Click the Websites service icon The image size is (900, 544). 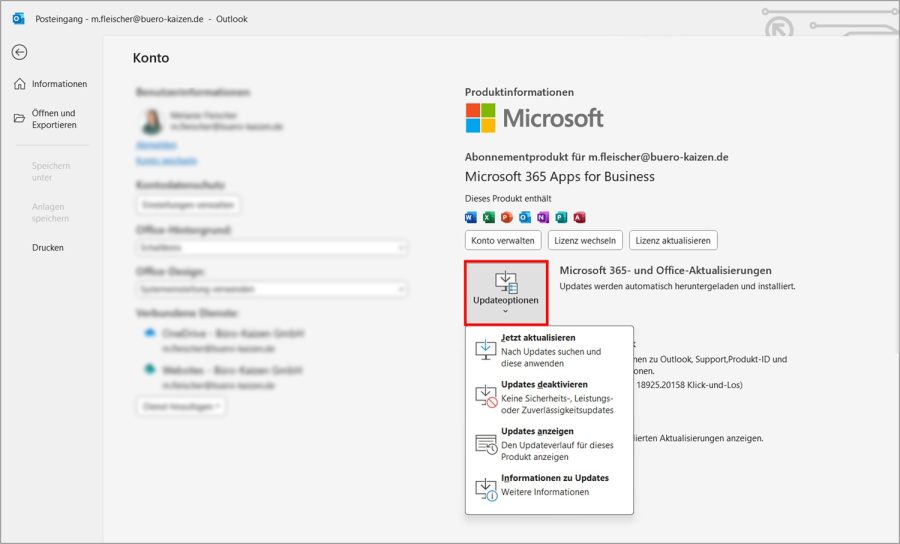pos(150,370)
